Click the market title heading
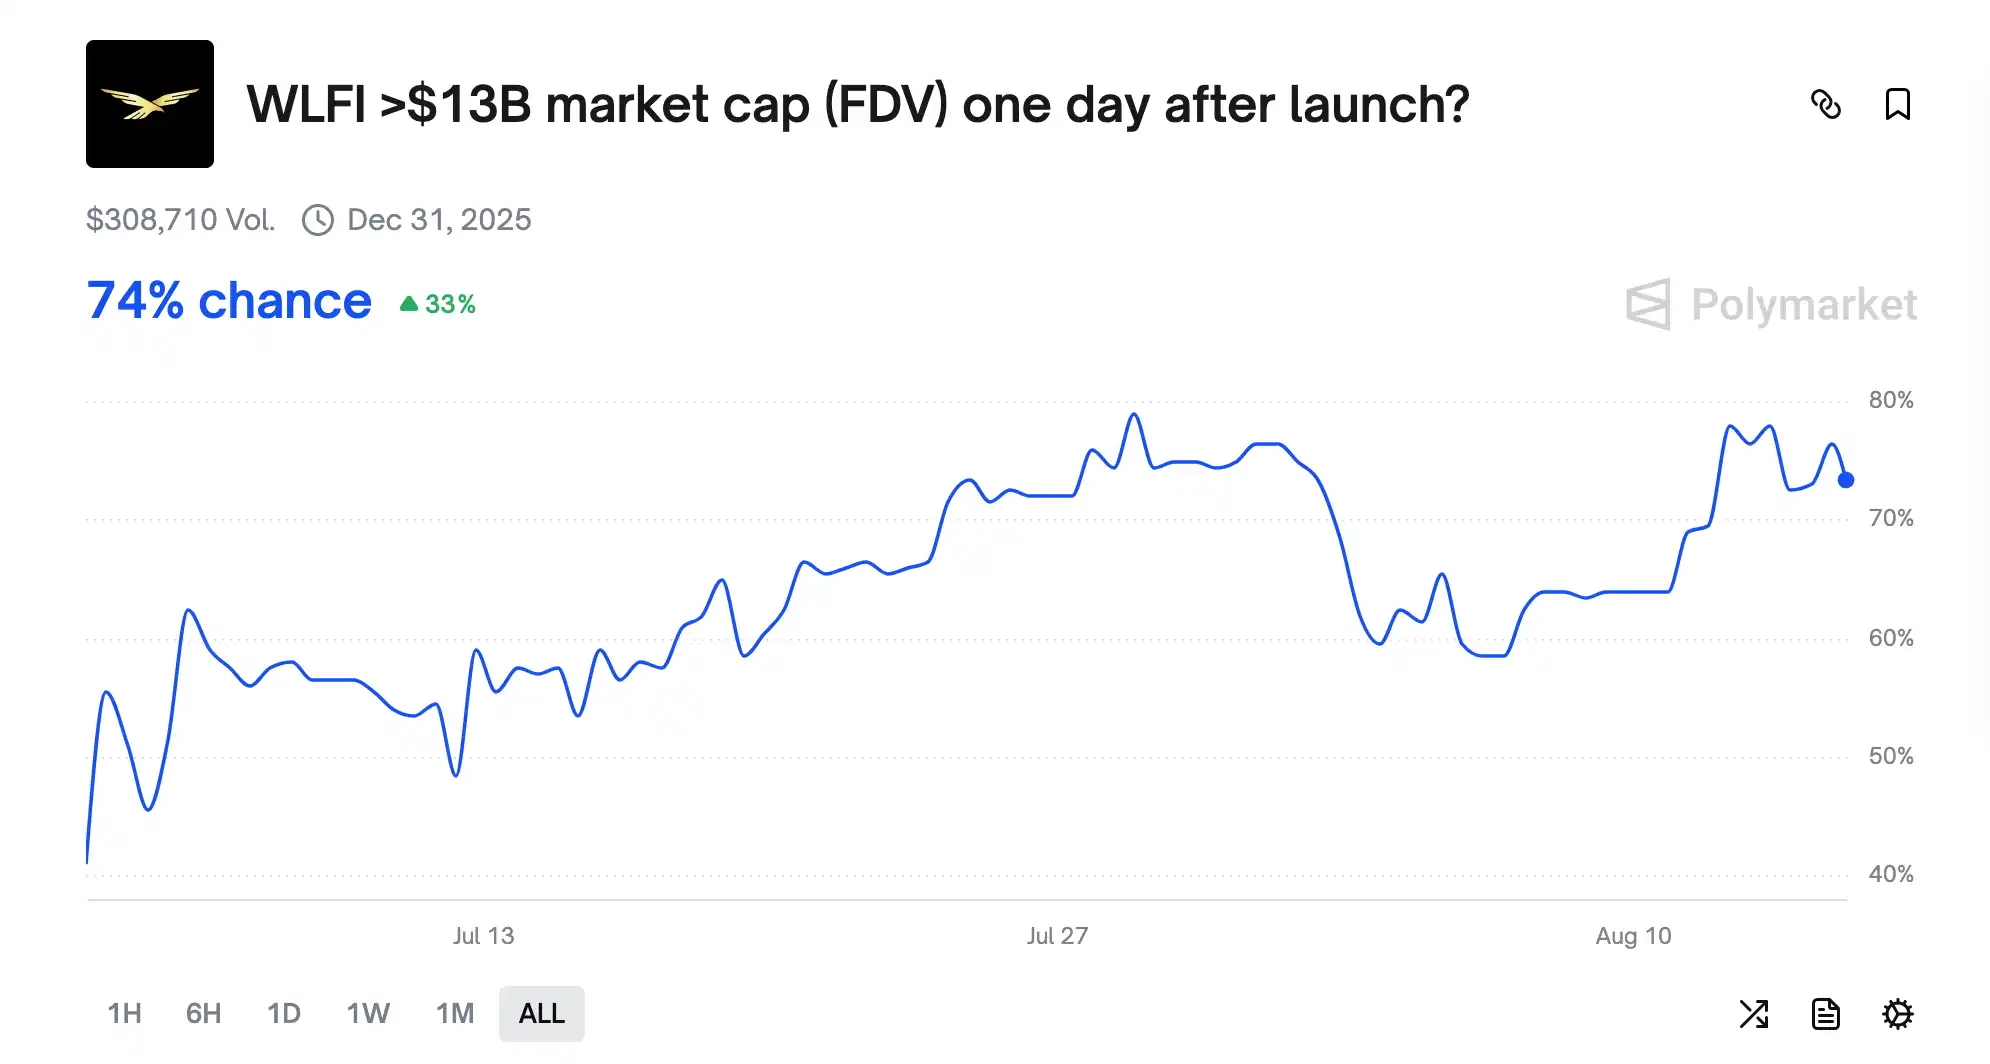This screenshot has height=1064, width=1990. point(857,104)
